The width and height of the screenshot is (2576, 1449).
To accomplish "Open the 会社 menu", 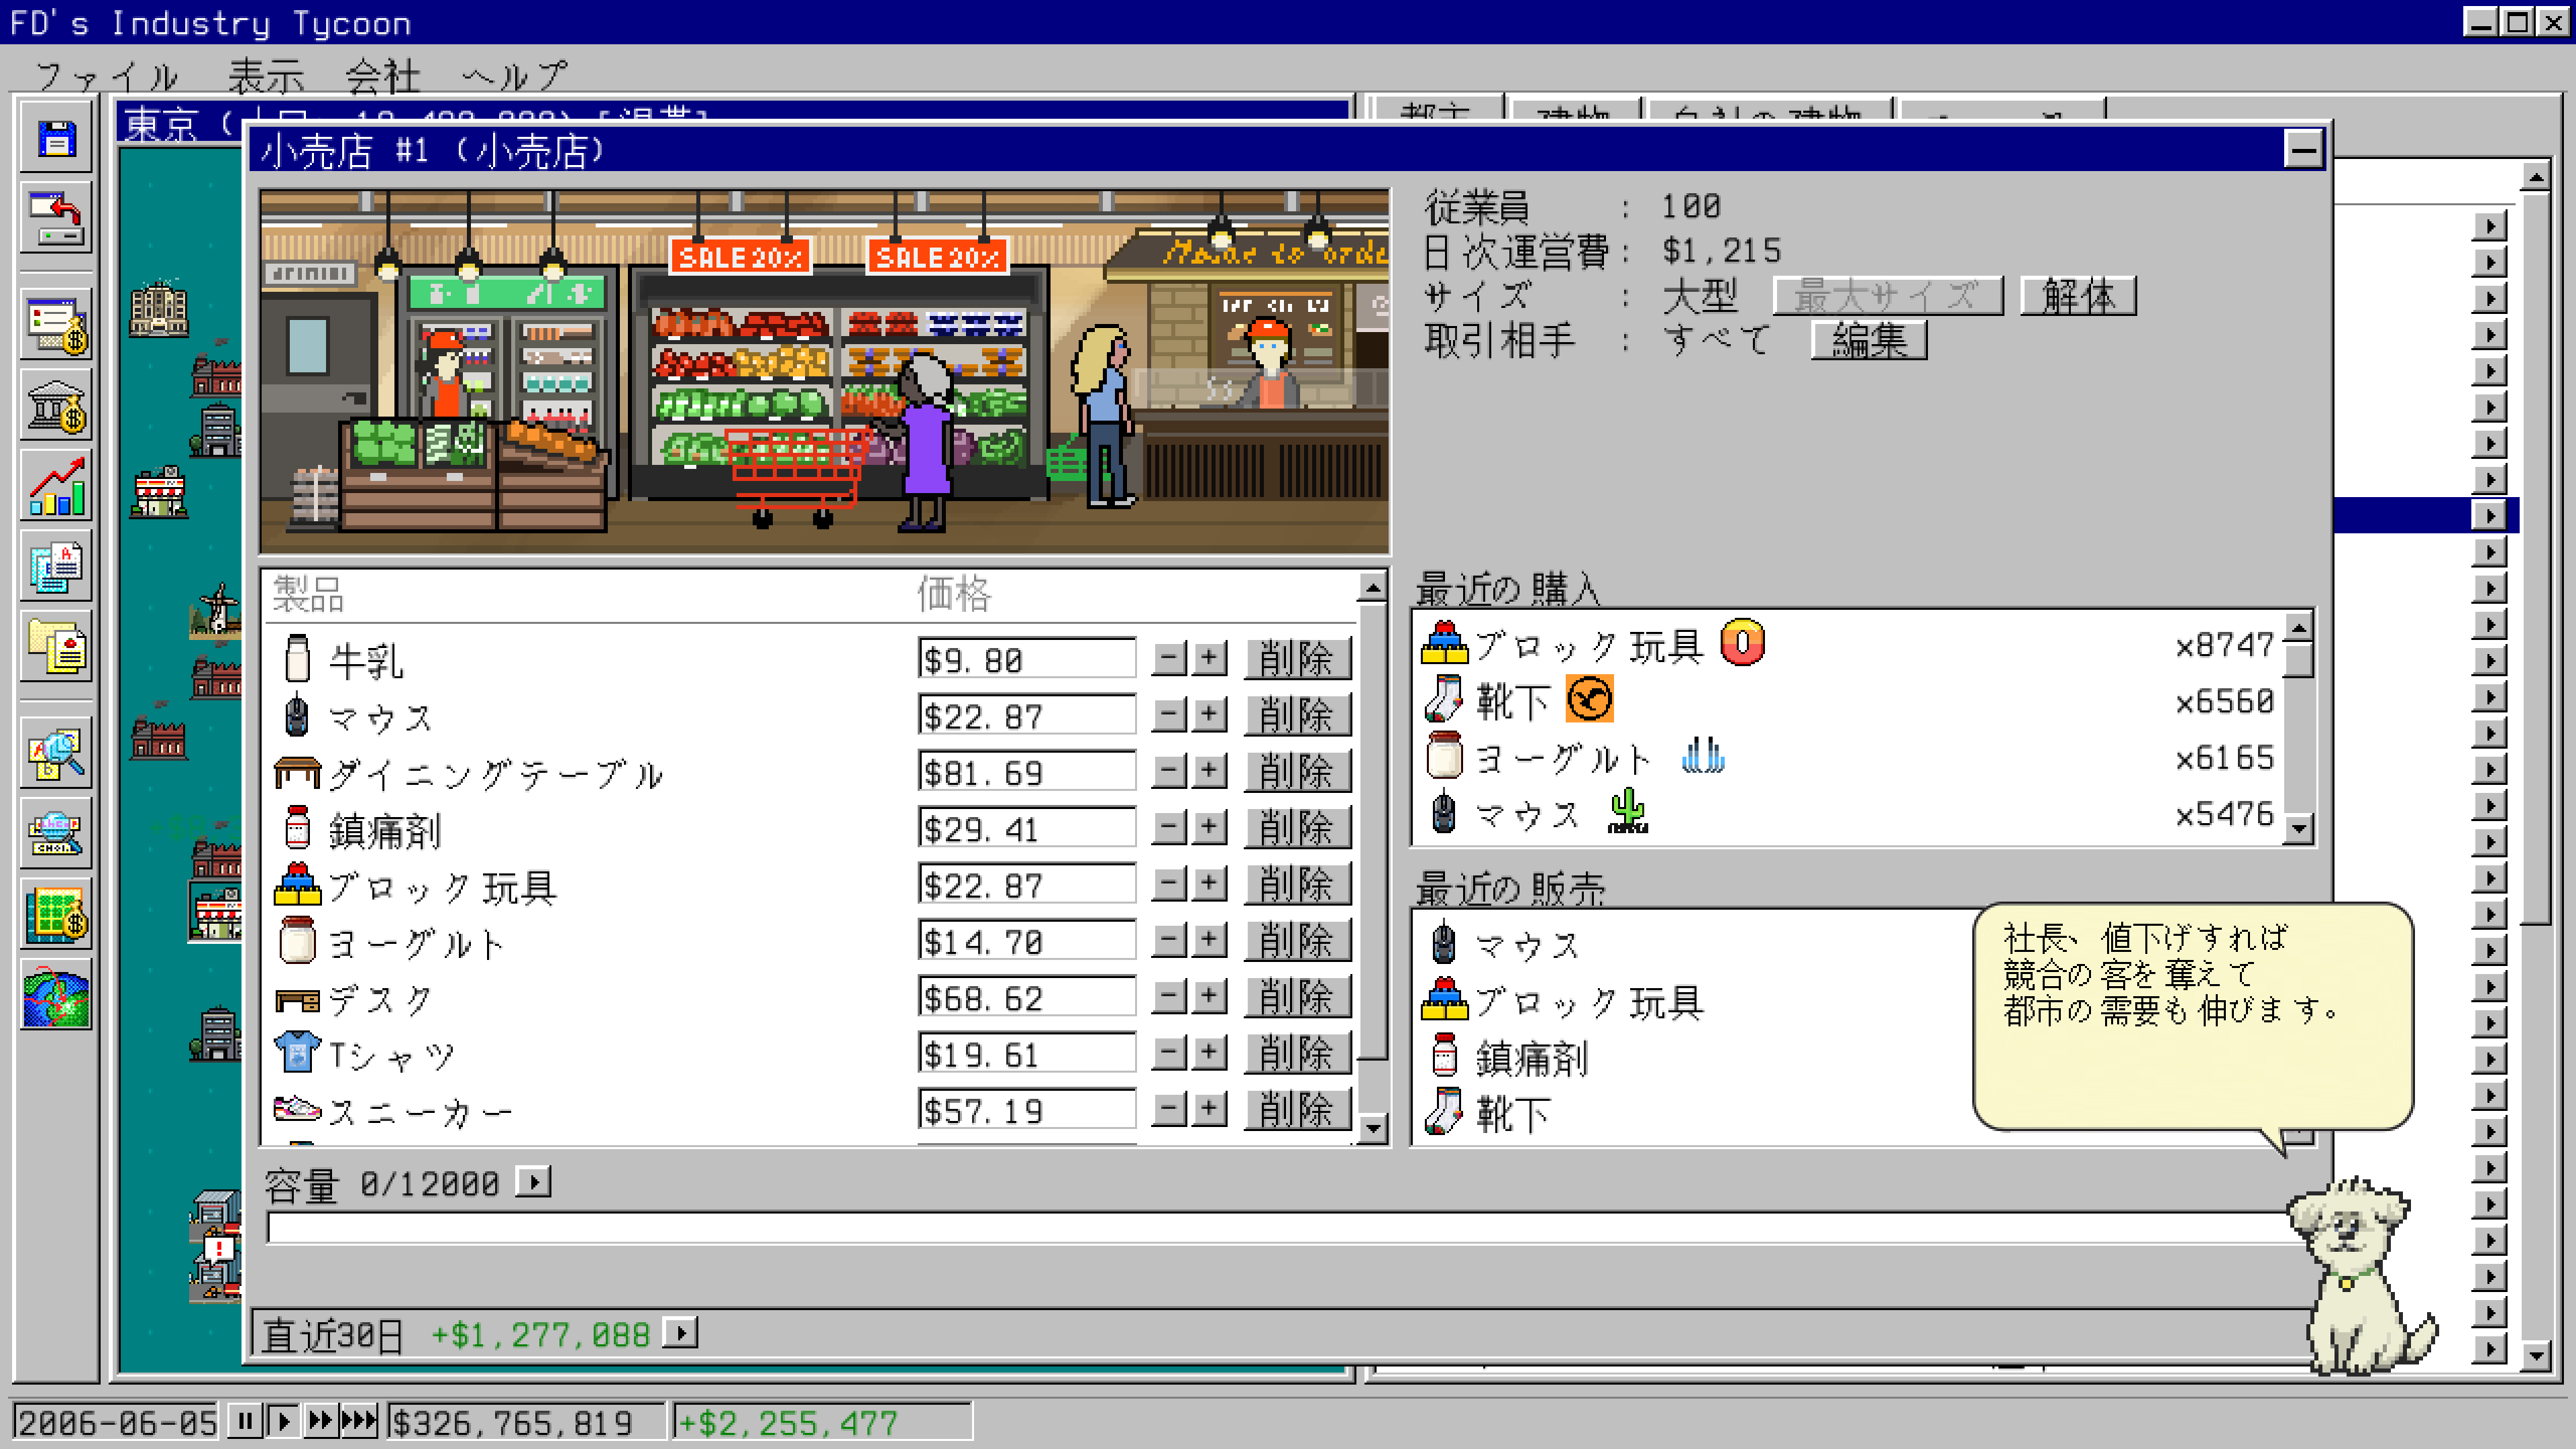I will 382,76.
